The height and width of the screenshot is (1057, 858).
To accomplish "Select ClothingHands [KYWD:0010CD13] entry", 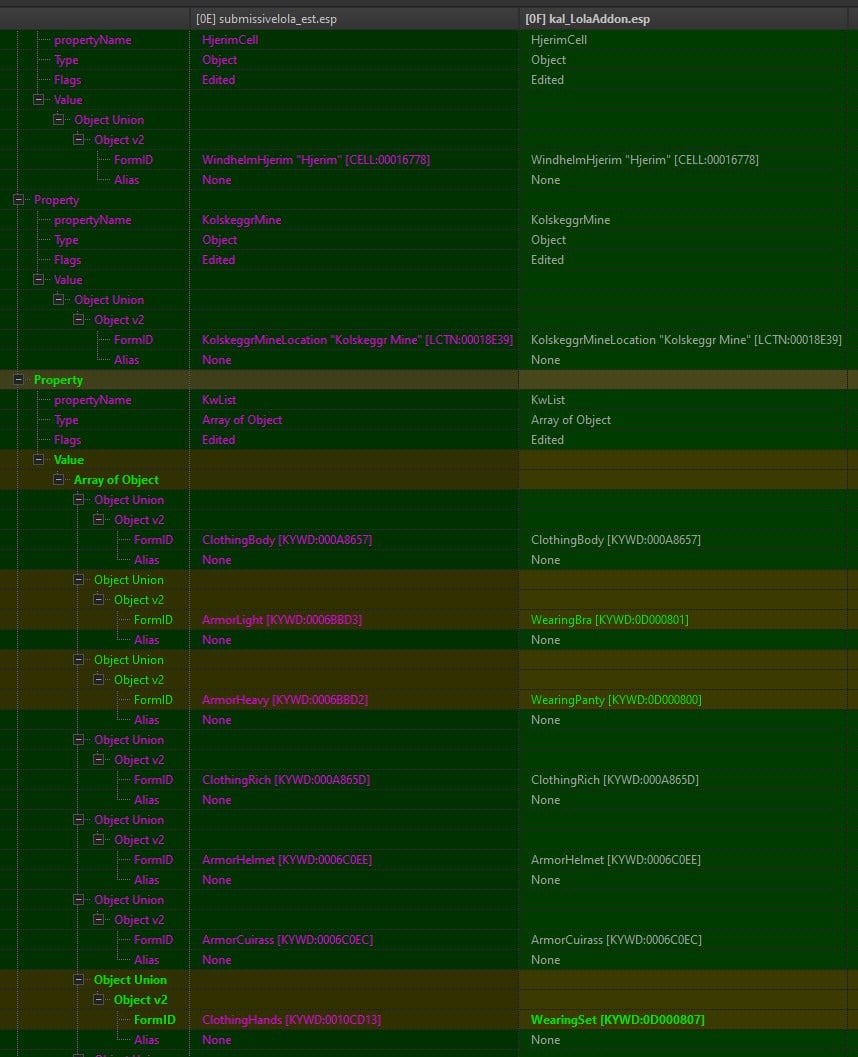I will click(x=291, y=1020).
